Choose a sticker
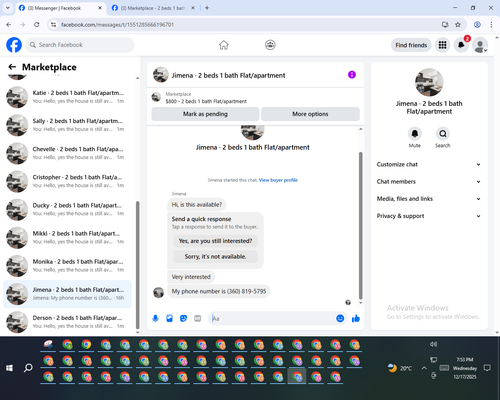Image resolution: width=500 pixels, height=400 pixels. pyautogui.click(x=183, y=318)
